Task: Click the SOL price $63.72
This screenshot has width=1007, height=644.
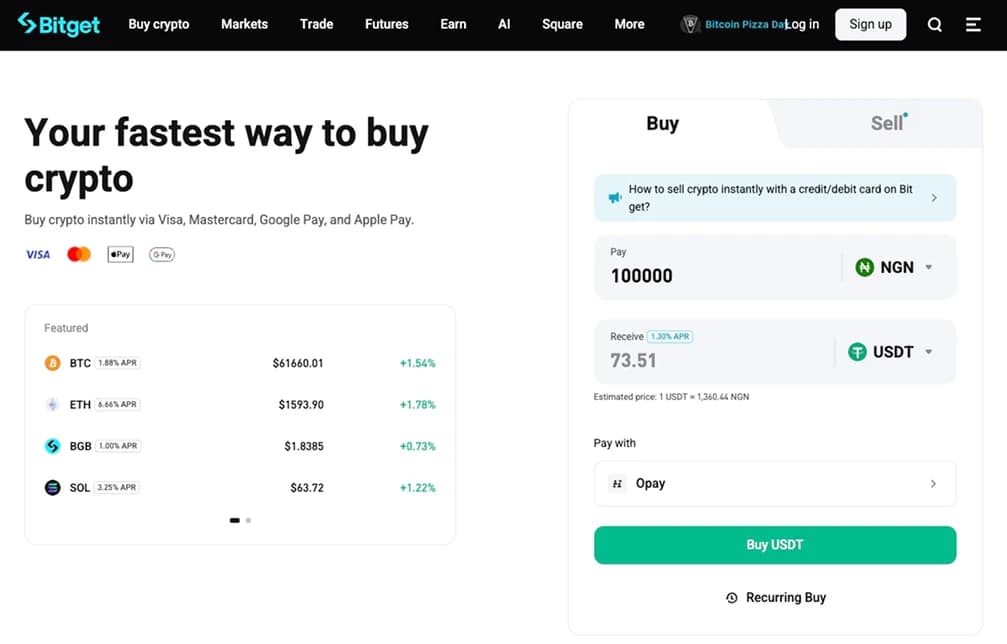Action: (x=307, y=488)
